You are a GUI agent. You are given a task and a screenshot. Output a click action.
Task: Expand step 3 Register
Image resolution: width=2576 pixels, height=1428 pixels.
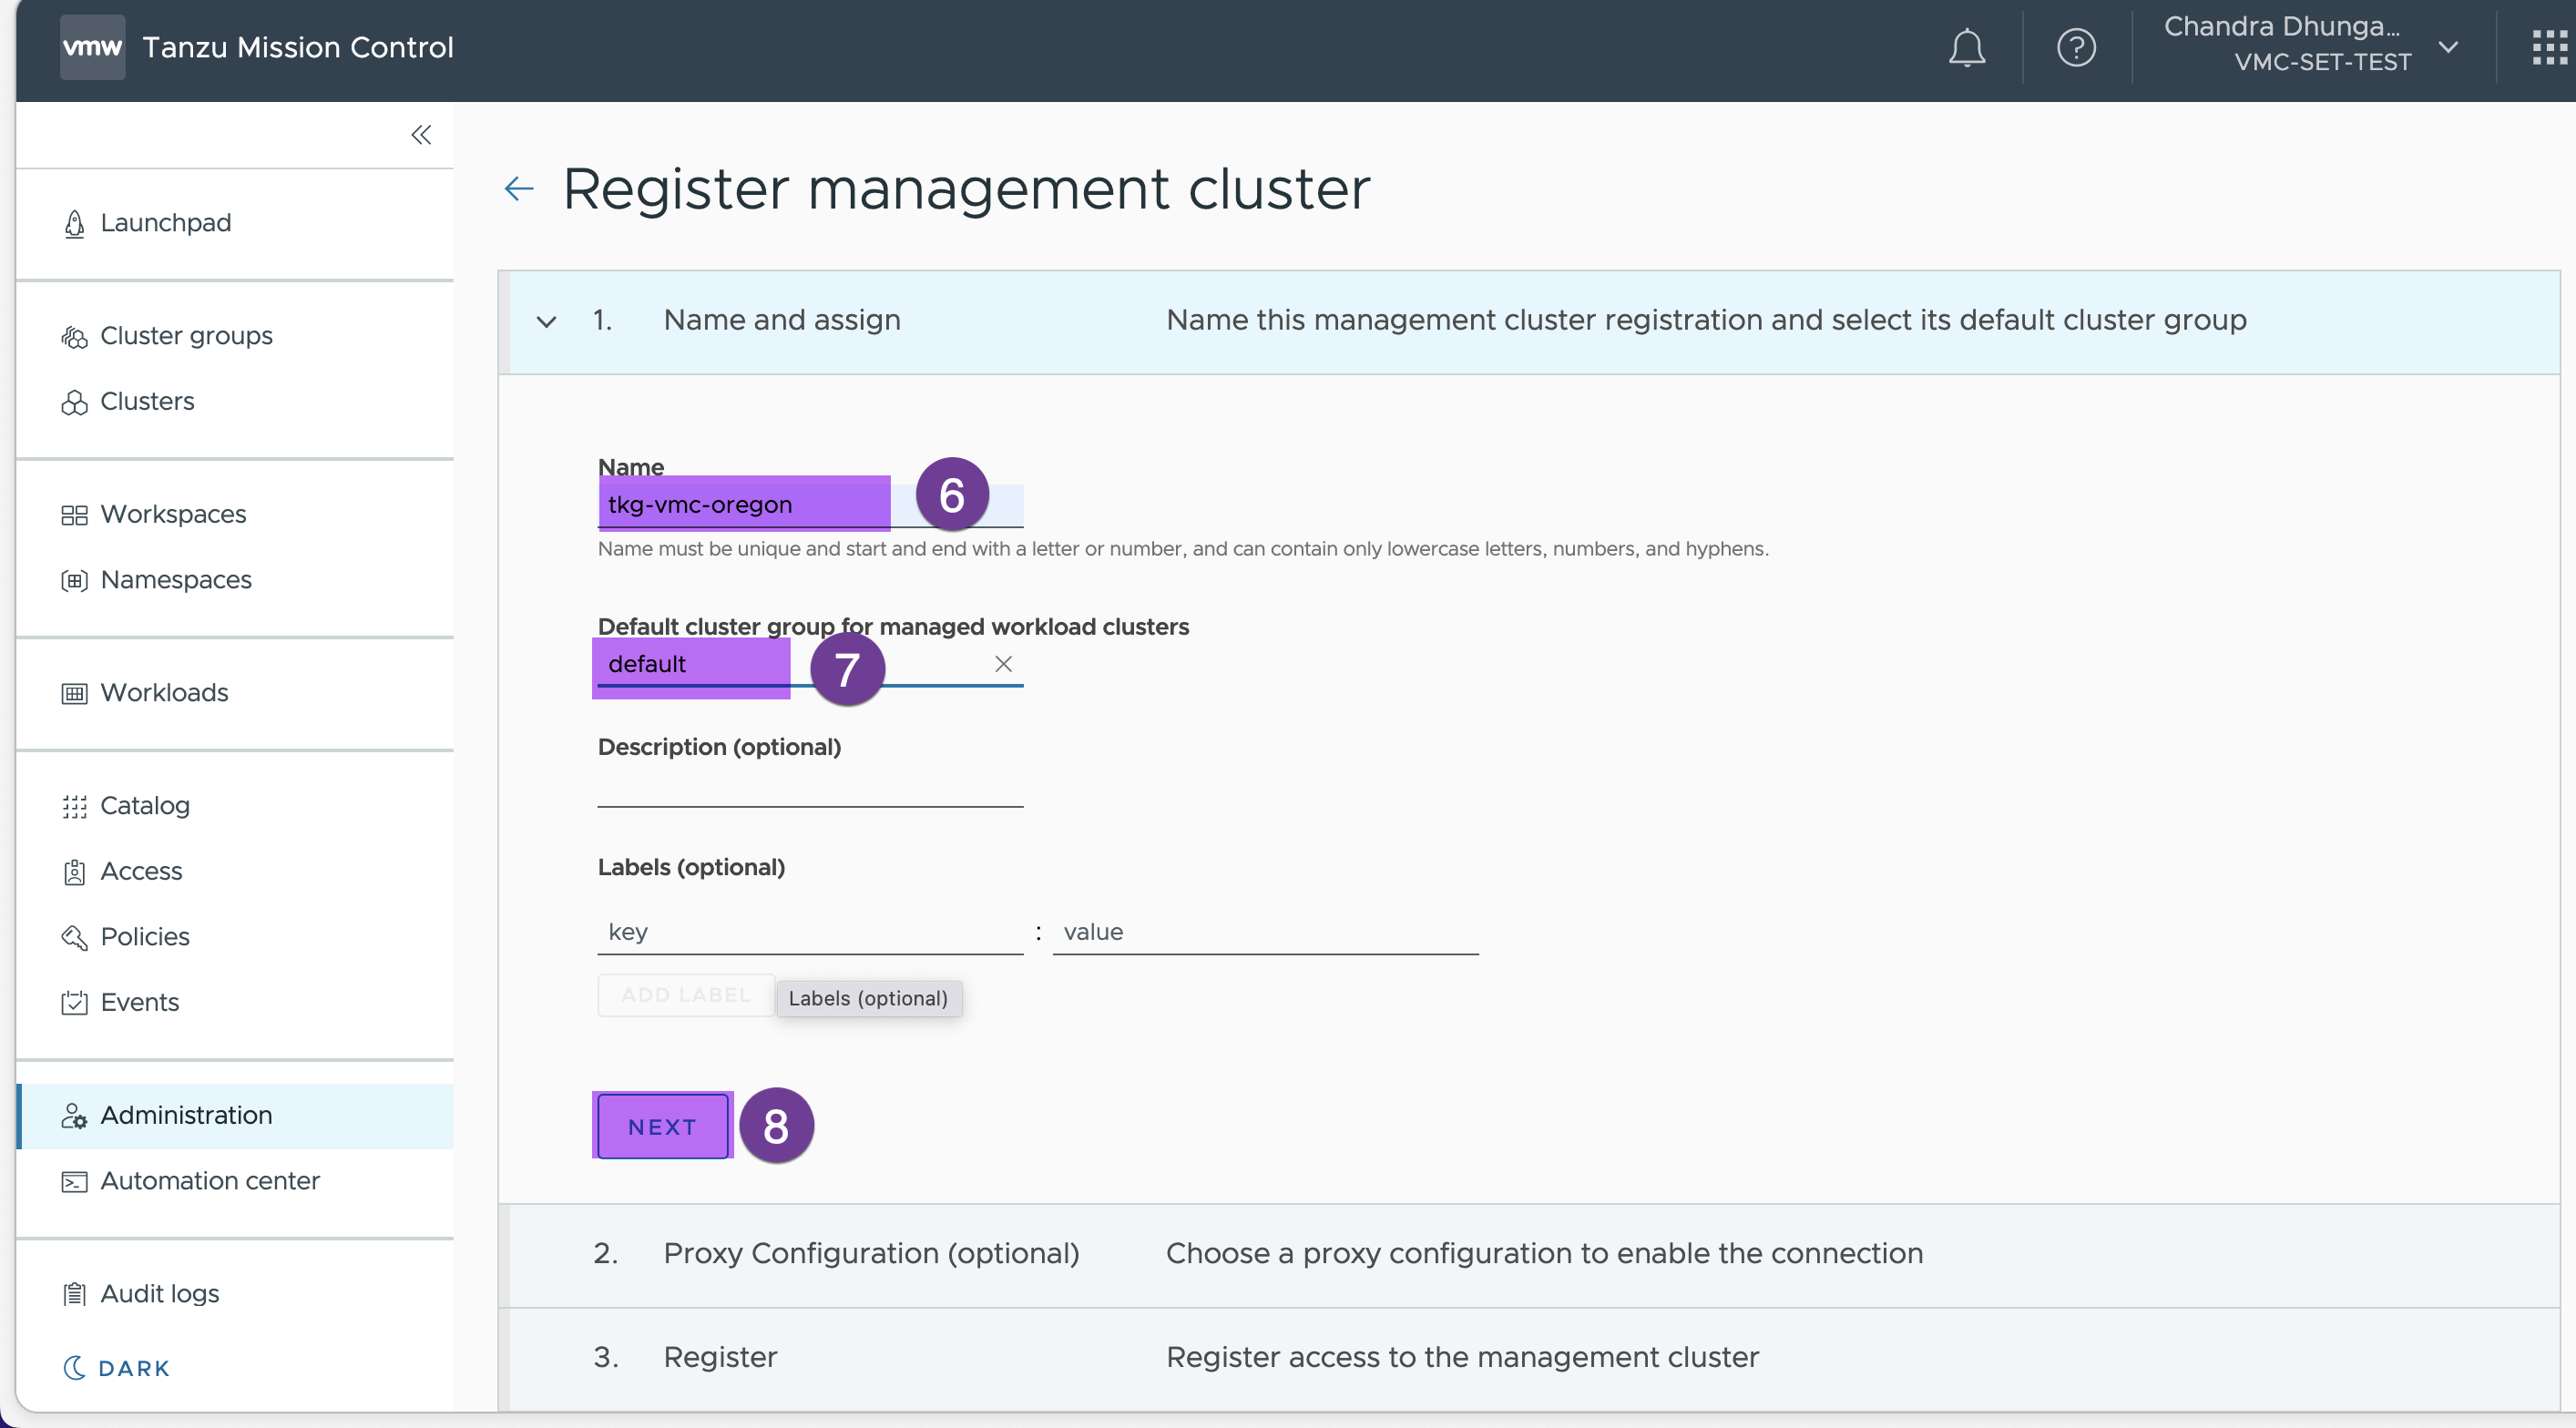tap(1529, 1357)
